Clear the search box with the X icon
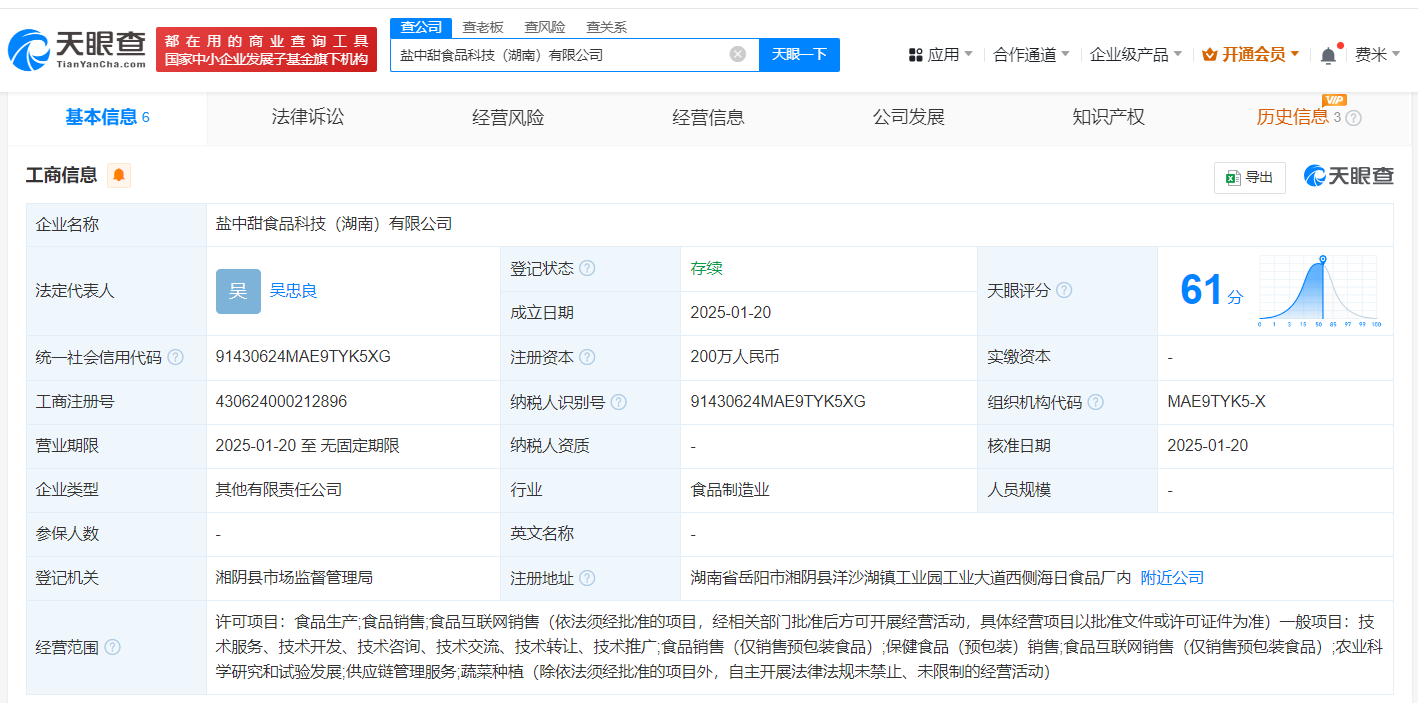Screen dimensions: 1418x703 737,54
